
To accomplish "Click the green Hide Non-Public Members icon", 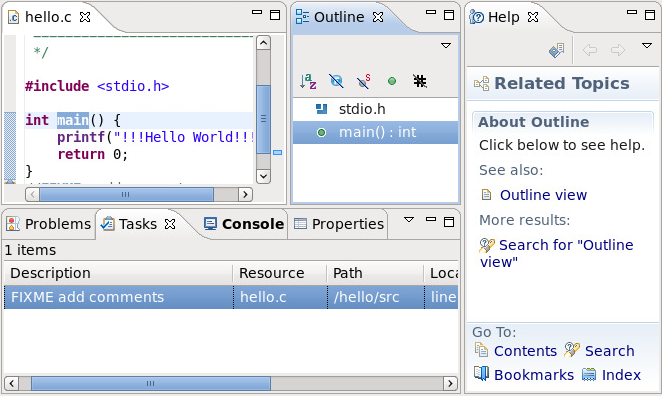I will pos(392,81).
